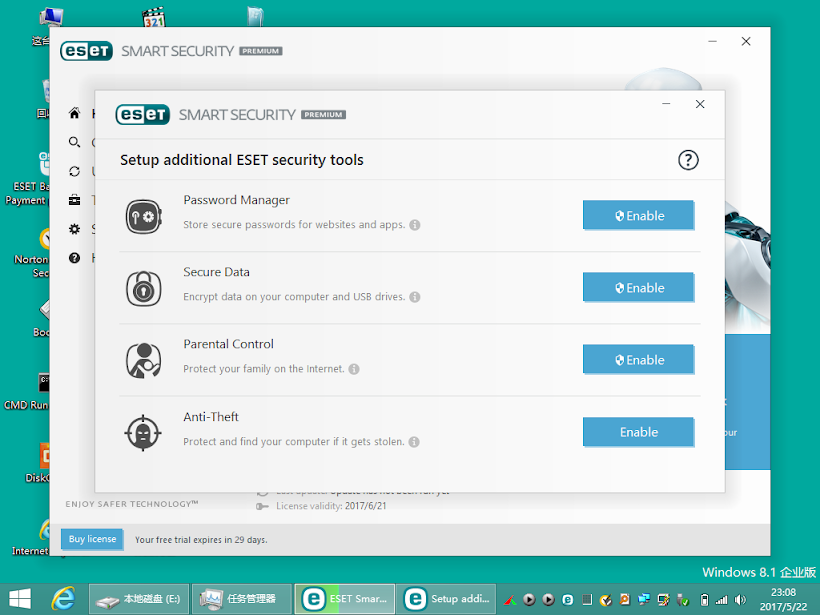820x615 pixels.
Task: Launch Internet Explorer from taskbar
Action: 64,599
